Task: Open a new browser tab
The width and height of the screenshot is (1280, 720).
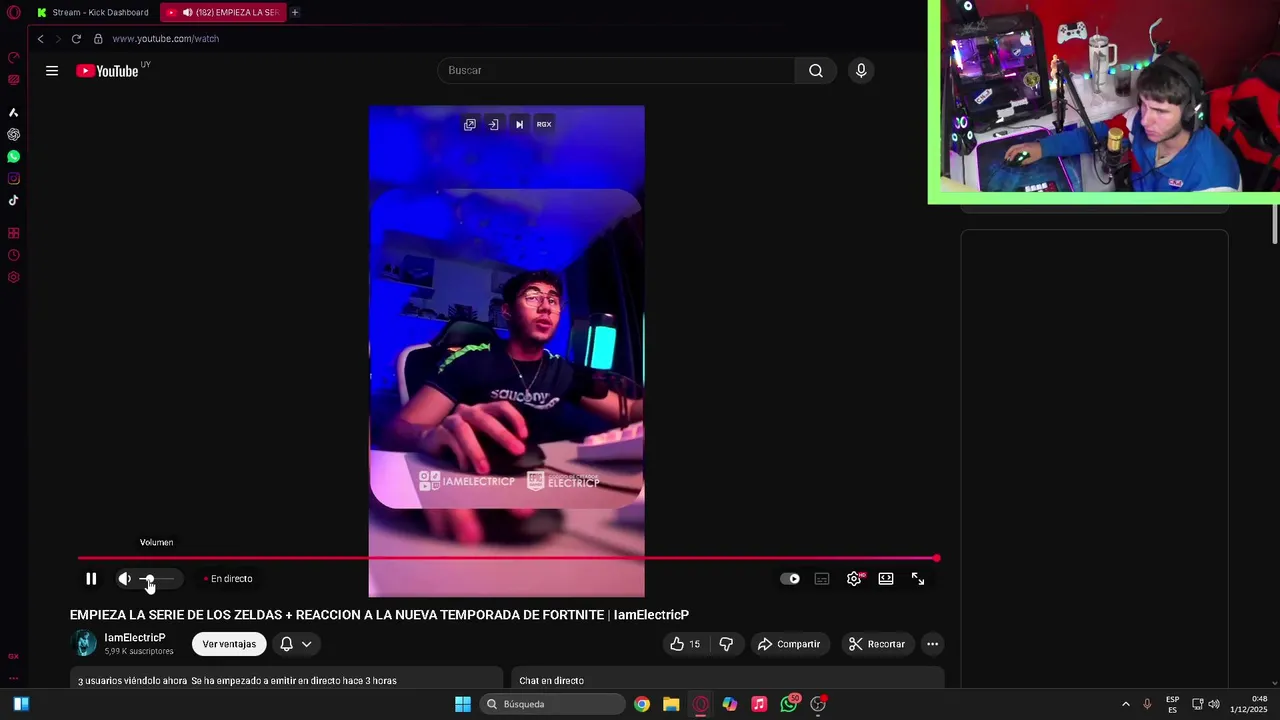Action: click(295, 13)
